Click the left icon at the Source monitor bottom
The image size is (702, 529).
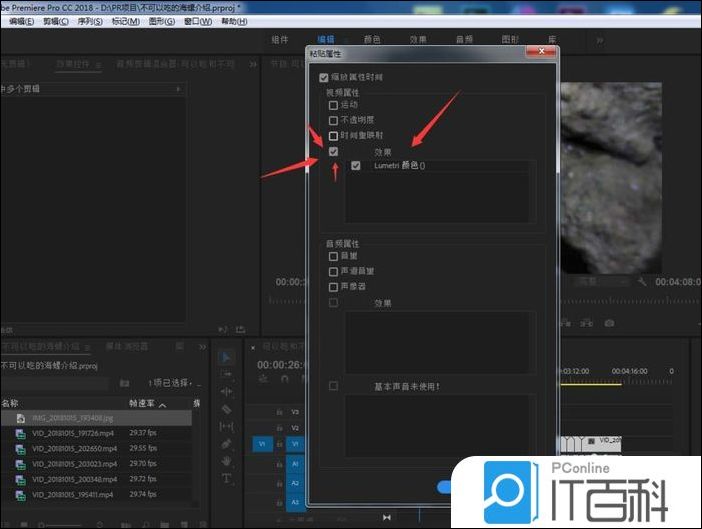[223, 330]
